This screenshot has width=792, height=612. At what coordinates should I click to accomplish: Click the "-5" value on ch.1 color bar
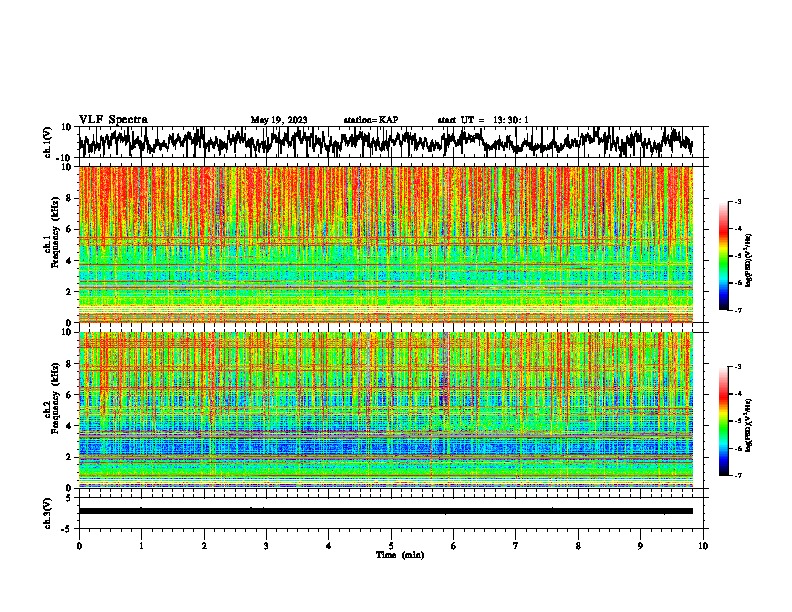[x=737, y=256]
